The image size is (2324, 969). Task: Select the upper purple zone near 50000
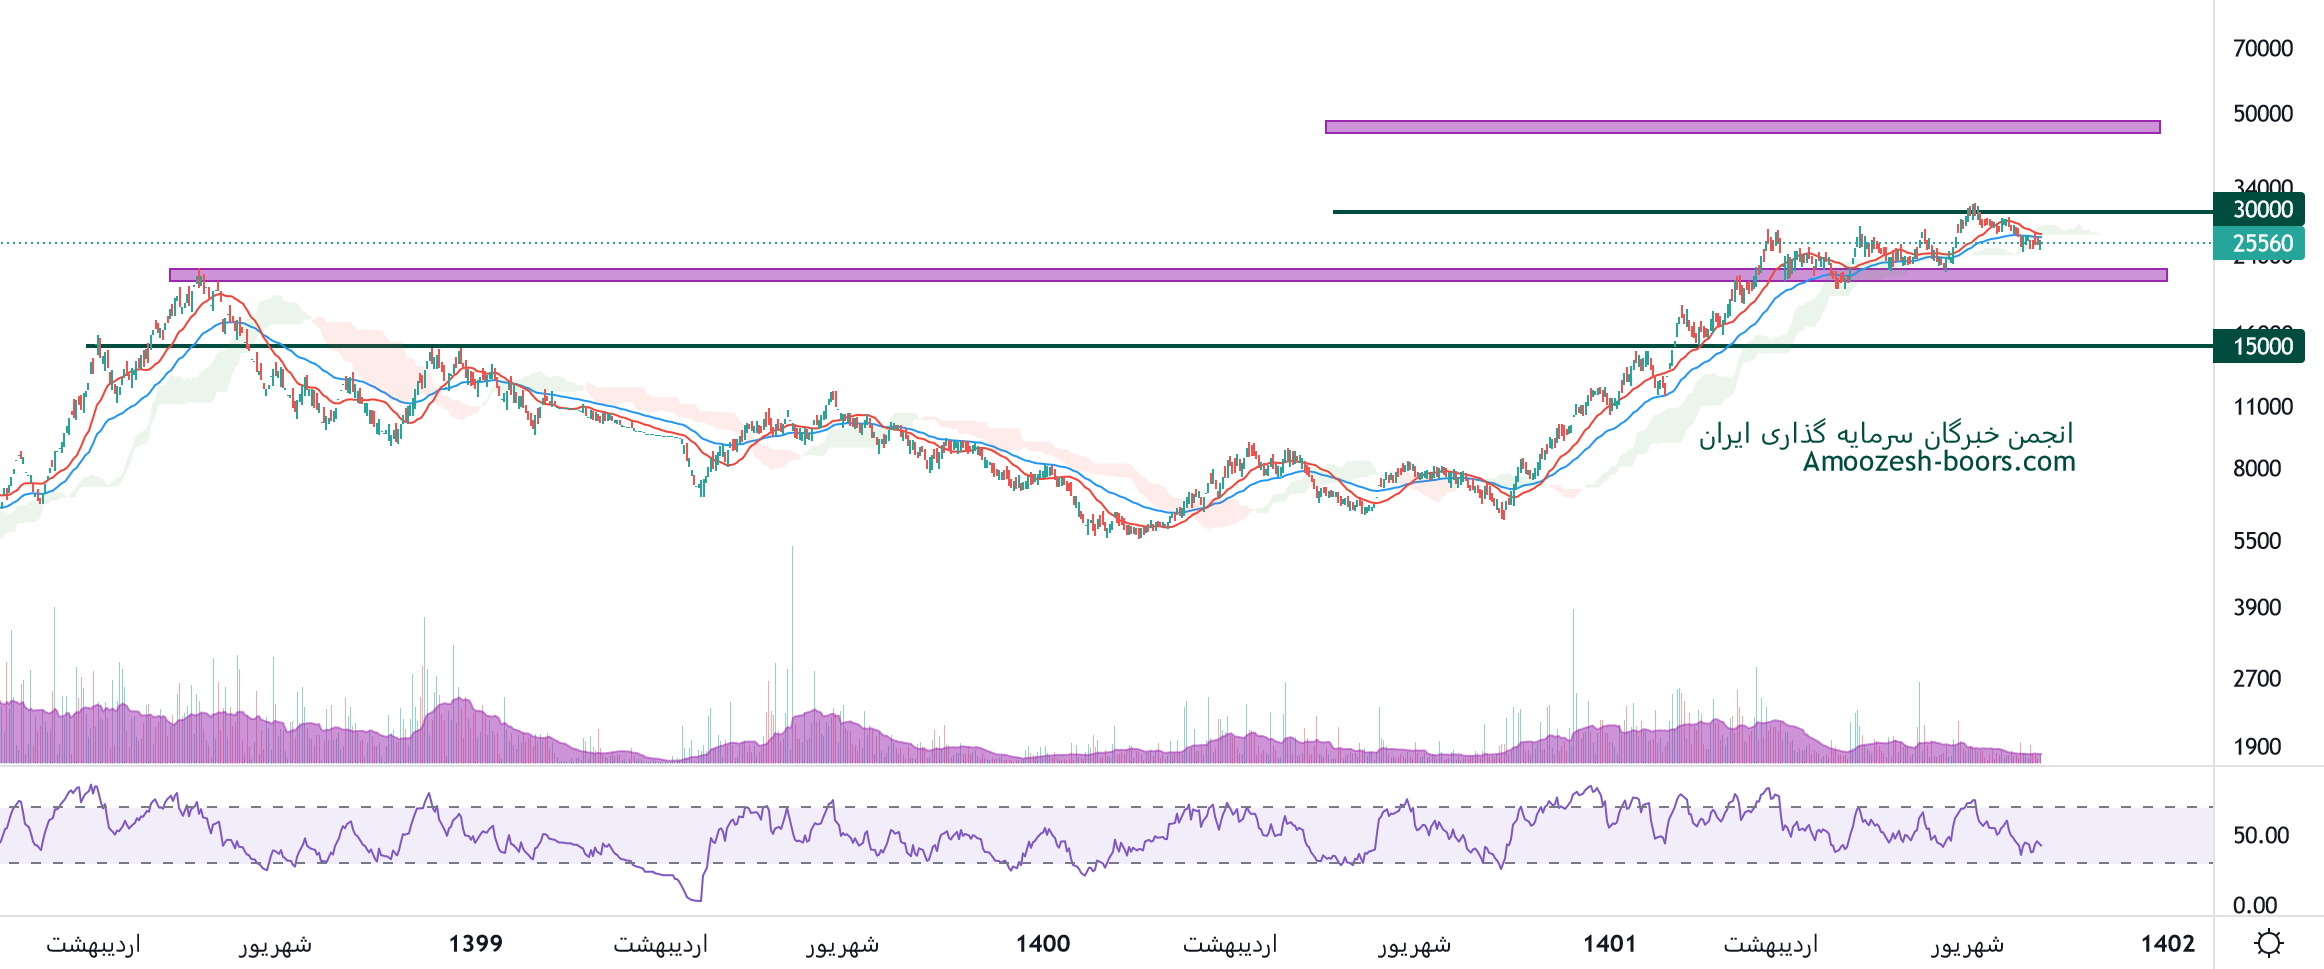pos(1742,127)
